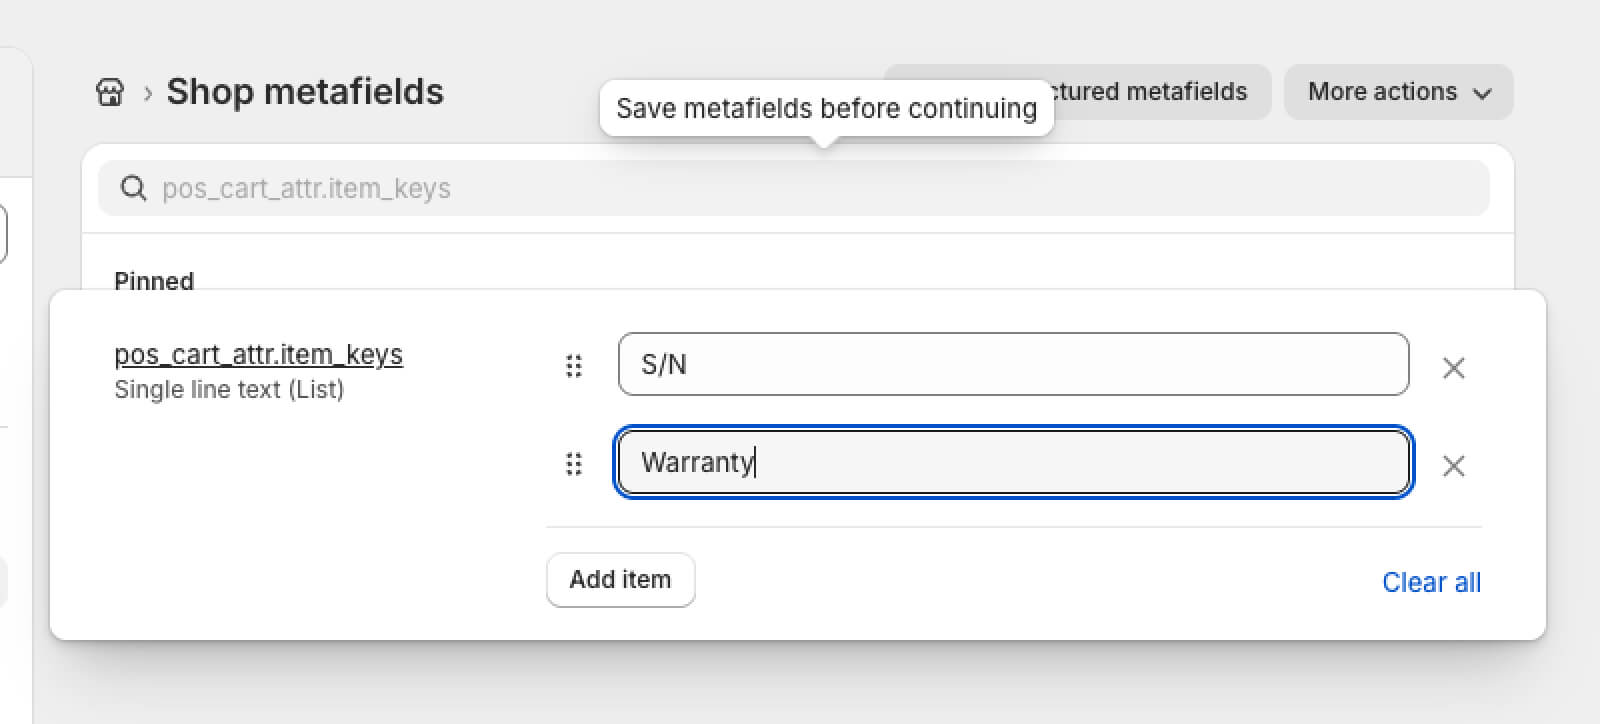Open the shop home breadcrumb icon
This screenshot has height=724, width=1600.
point(110,92)
